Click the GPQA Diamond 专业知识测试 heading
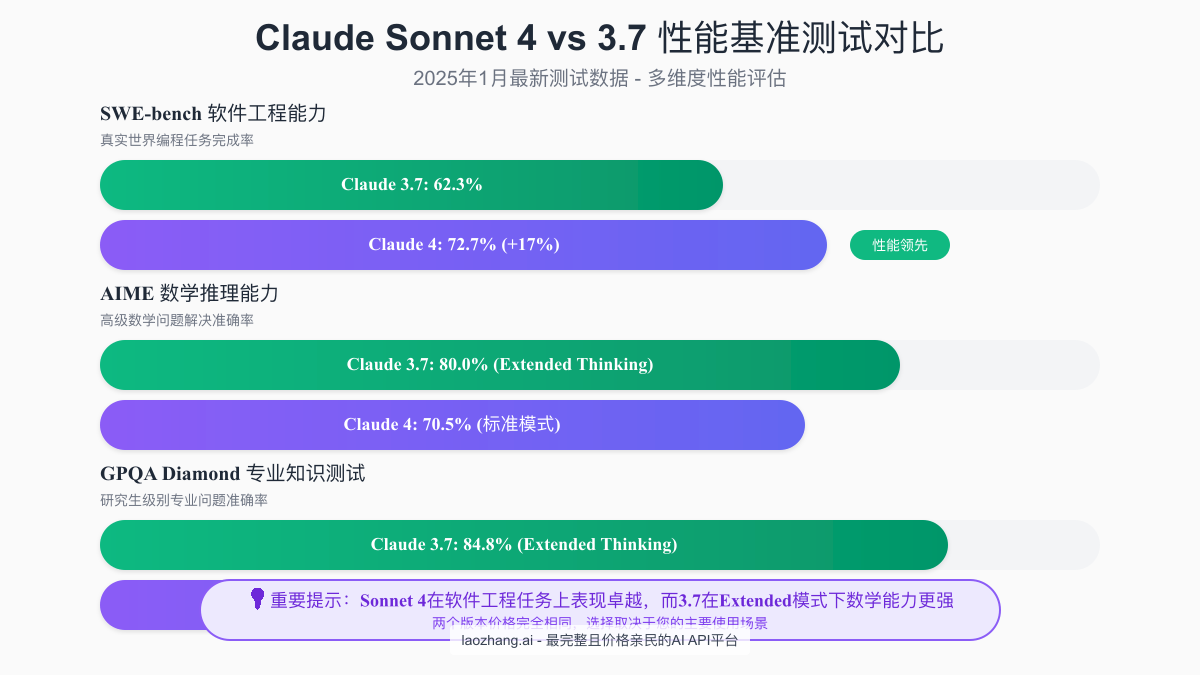 (232, 474)
